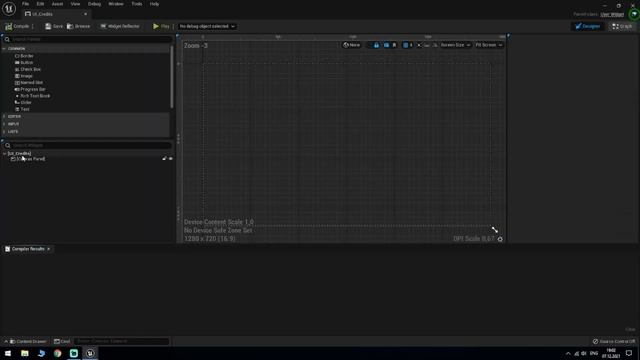Screen dimensions: 640x360
Task: Click the Cmd console button
Action: pyautogui.click(x=62, y=341)
